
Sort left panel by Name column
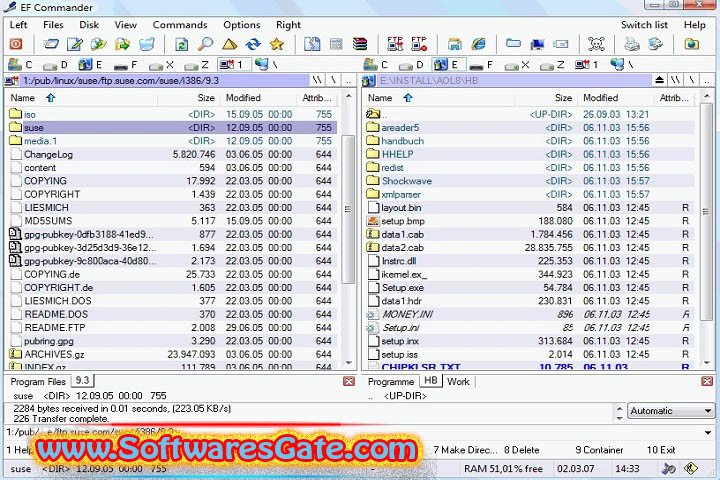pos(82,98)
